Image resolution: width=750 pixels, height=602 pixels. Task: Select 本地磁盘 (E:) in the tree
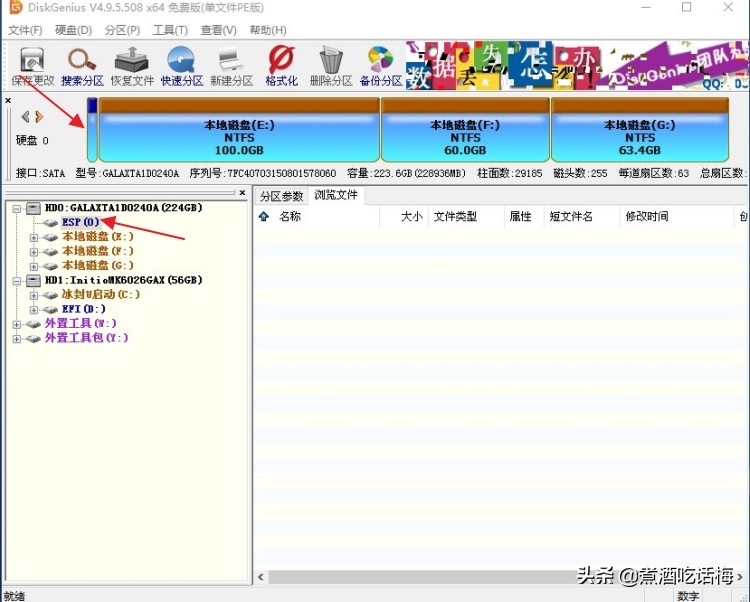(x=98, y=237)
